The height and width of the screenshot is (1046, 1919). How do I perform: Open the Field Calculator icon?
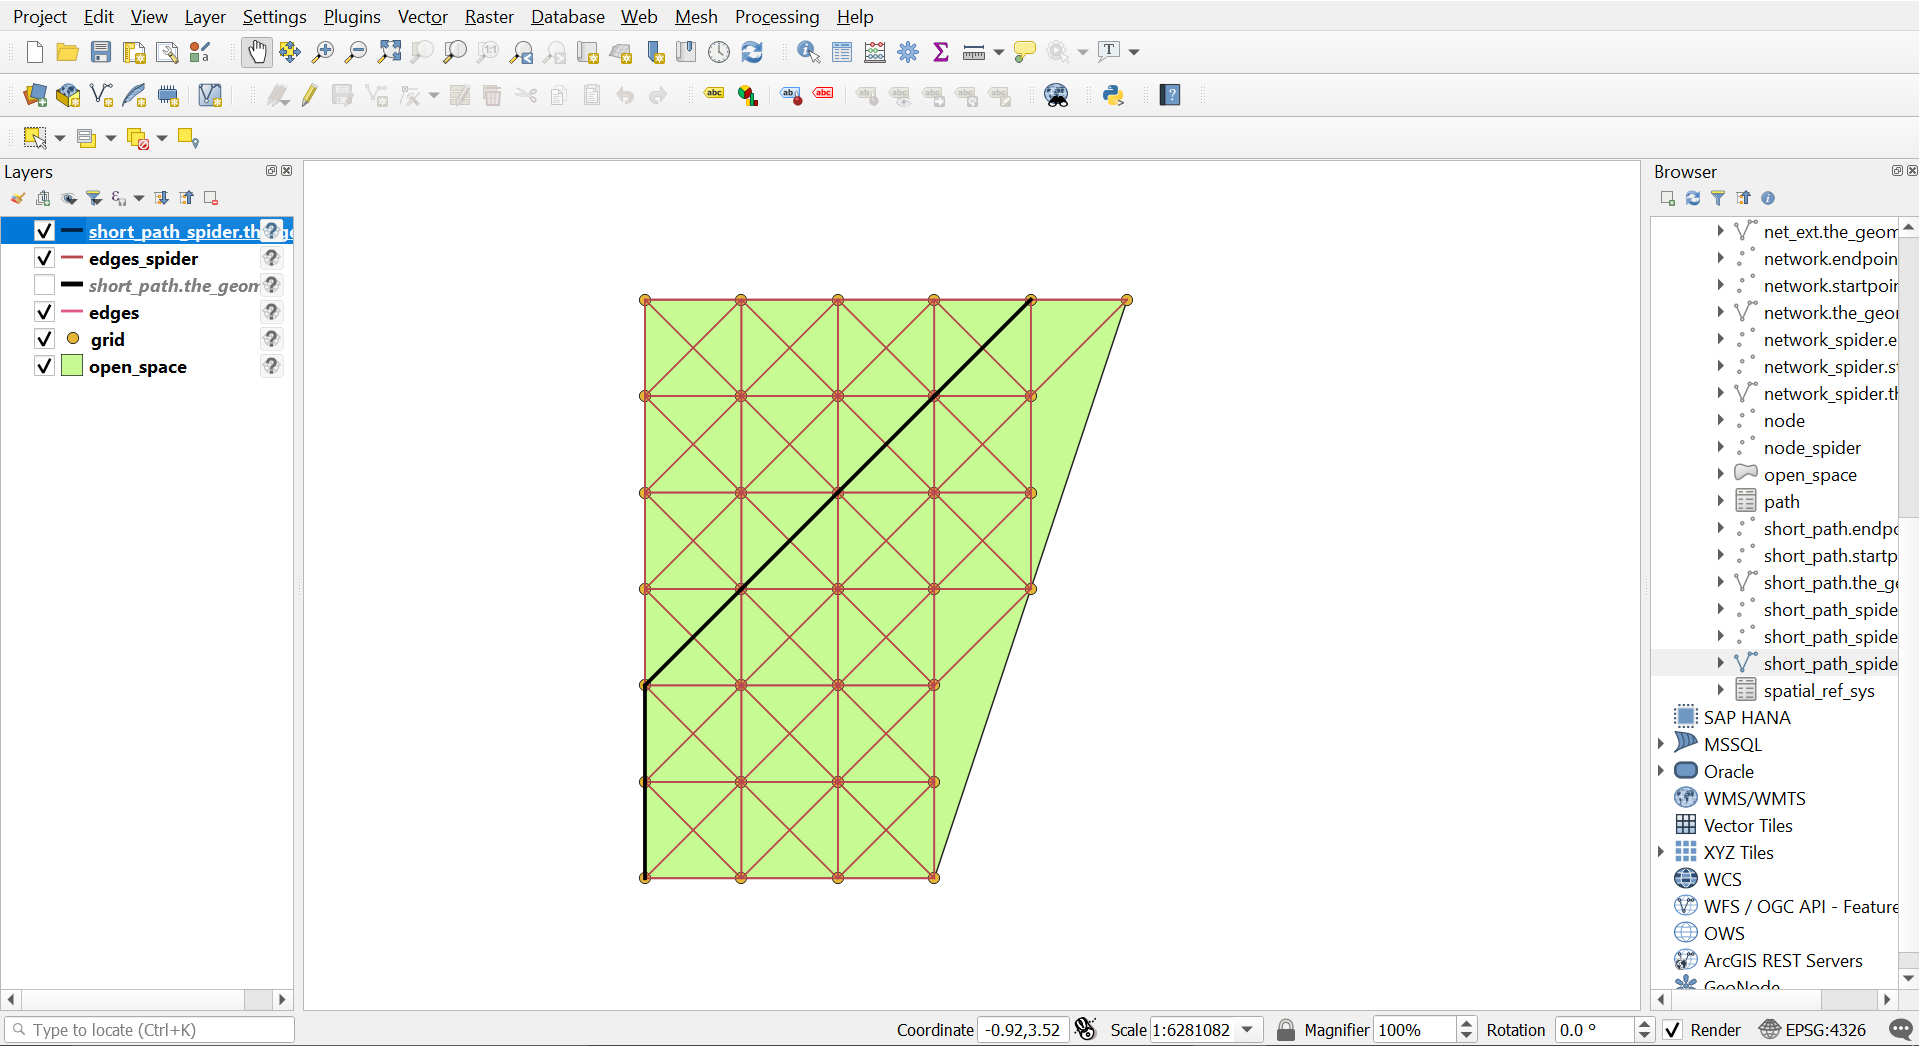pyautogui.click(x=875, y=52)
